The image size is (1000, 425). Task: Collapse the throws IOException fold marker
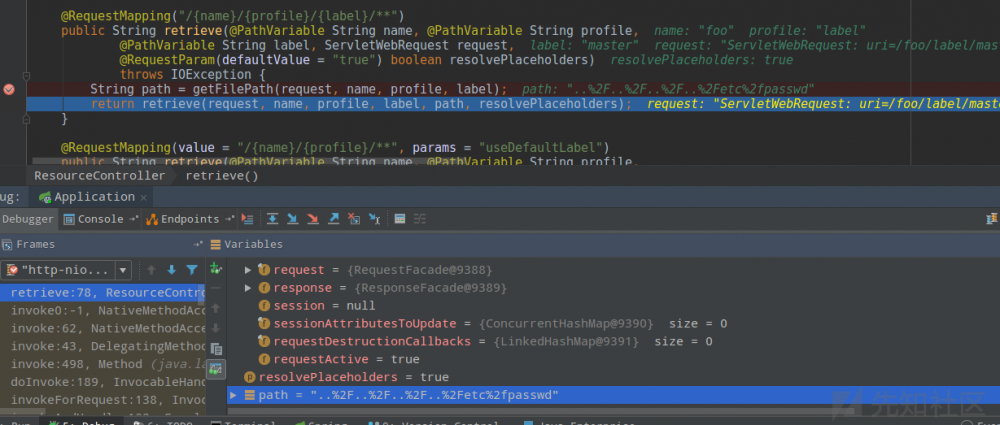pyautogui.click(x=27, y=75)
